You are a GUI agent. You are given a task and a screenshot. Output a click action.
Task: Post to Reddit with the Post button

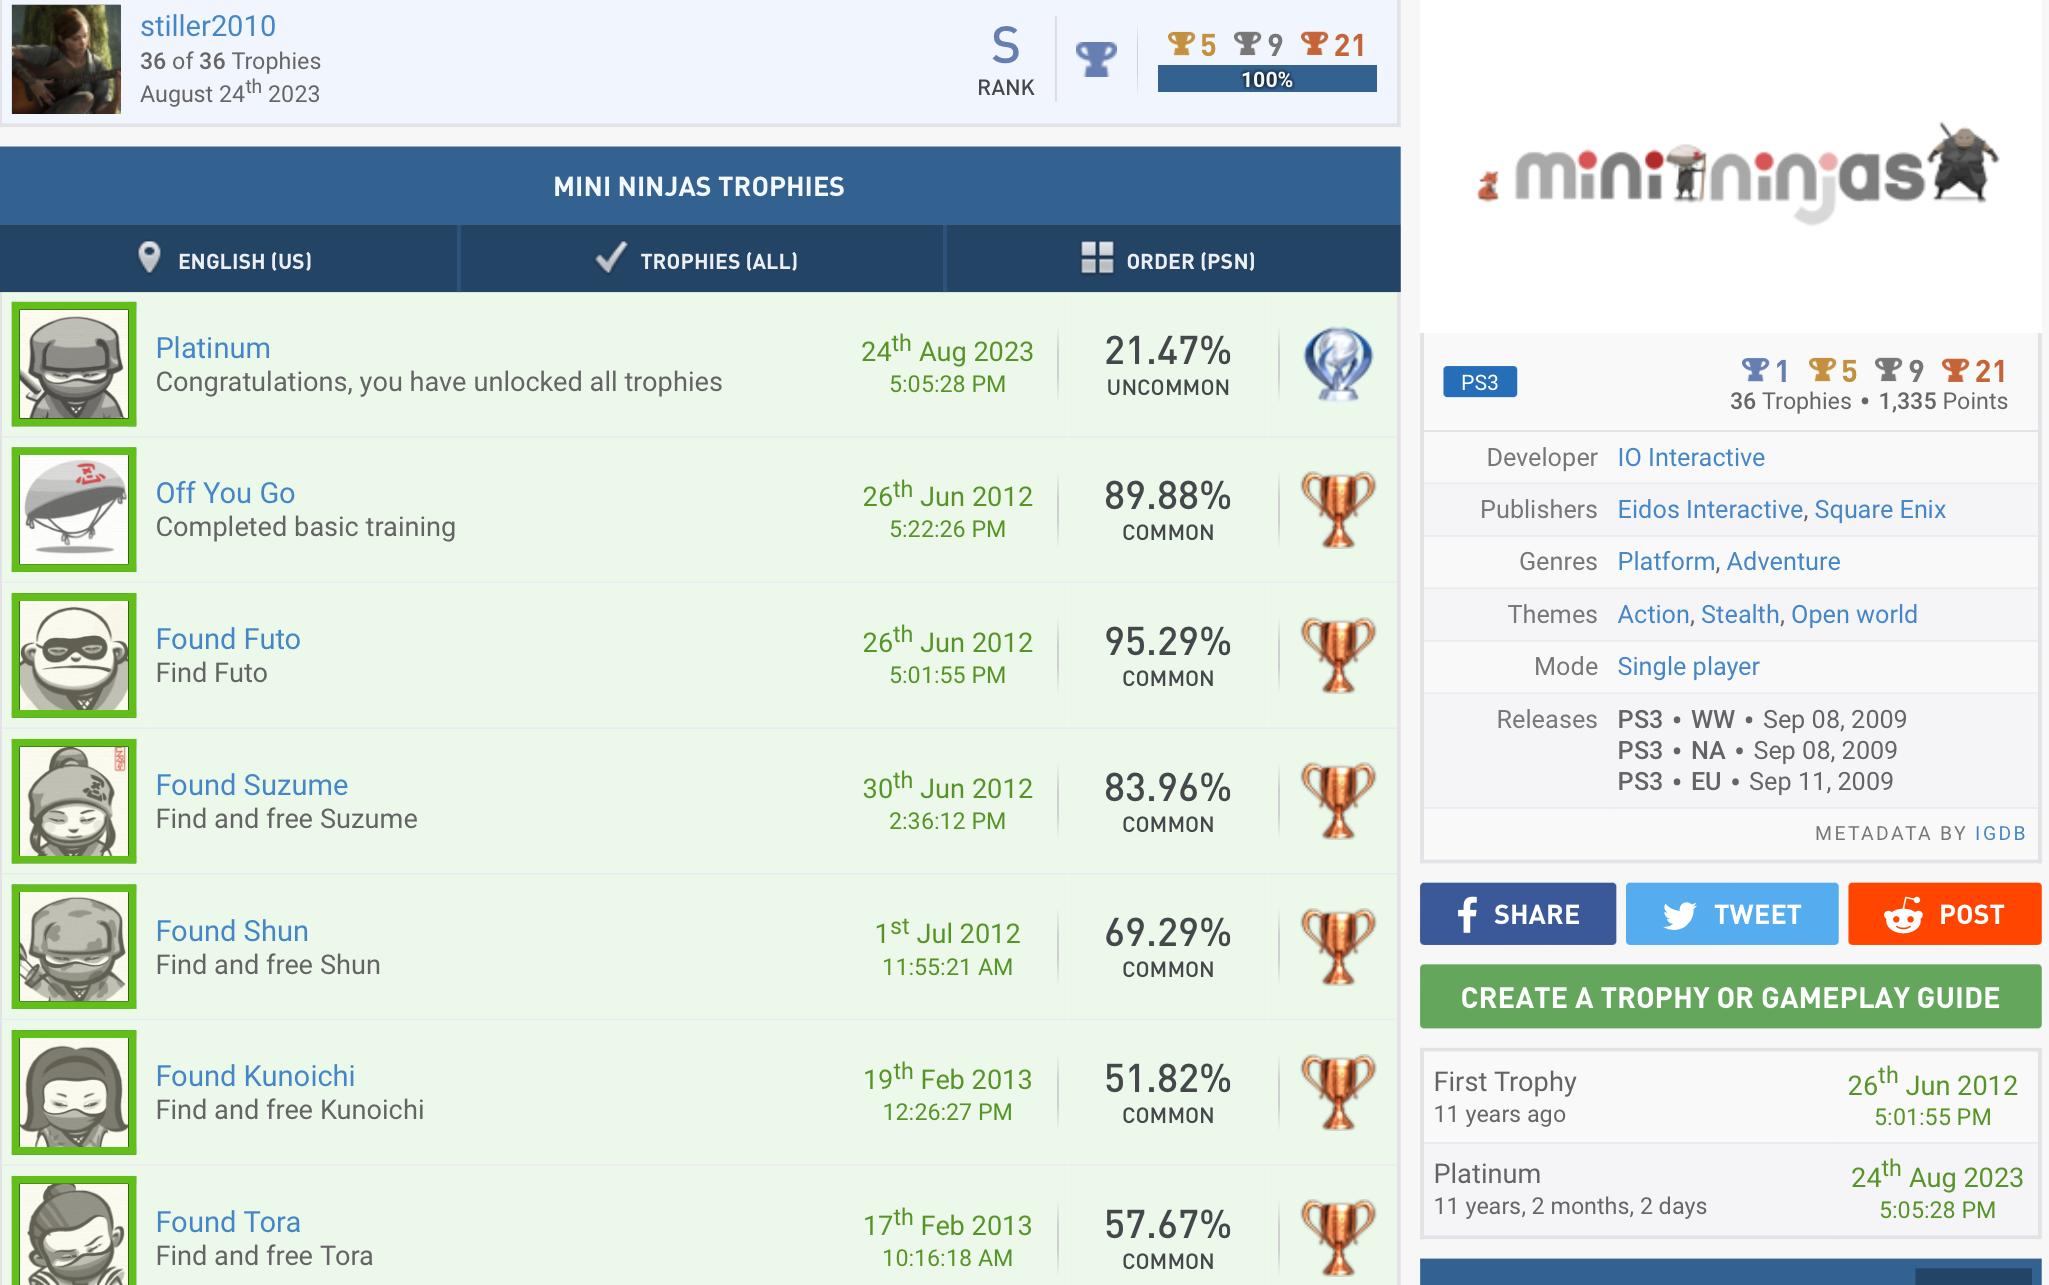pyautogui.click(x=1944, y=914)
